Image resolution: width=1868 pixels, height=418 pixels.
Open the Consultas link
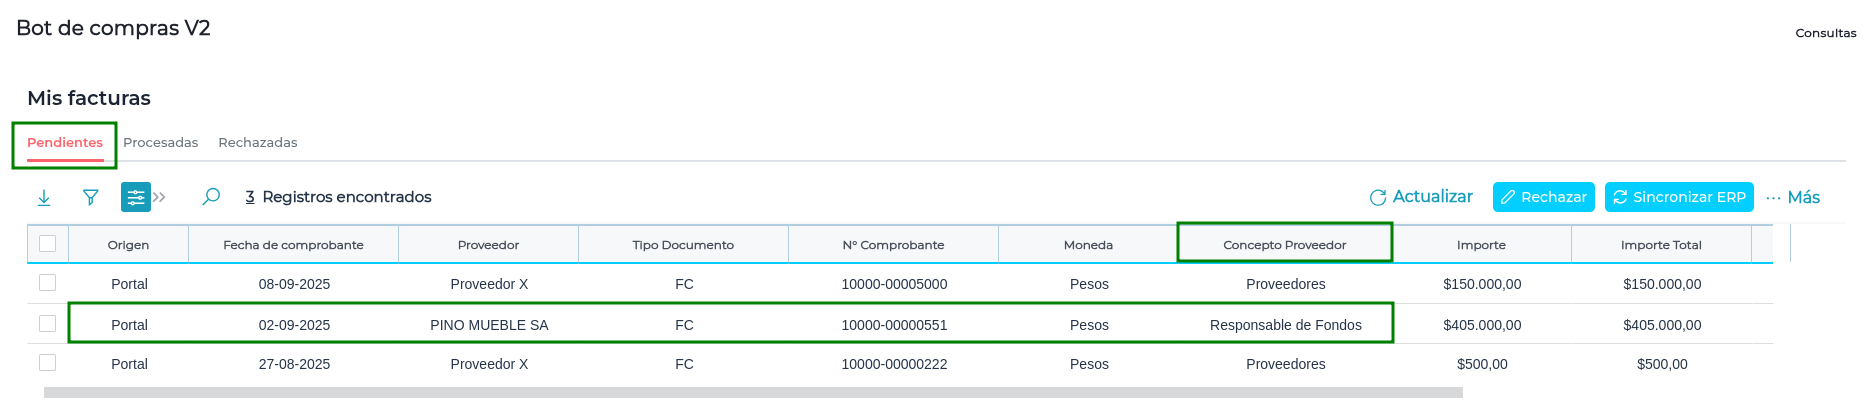pyautogui.click(x=1825, y=33)
